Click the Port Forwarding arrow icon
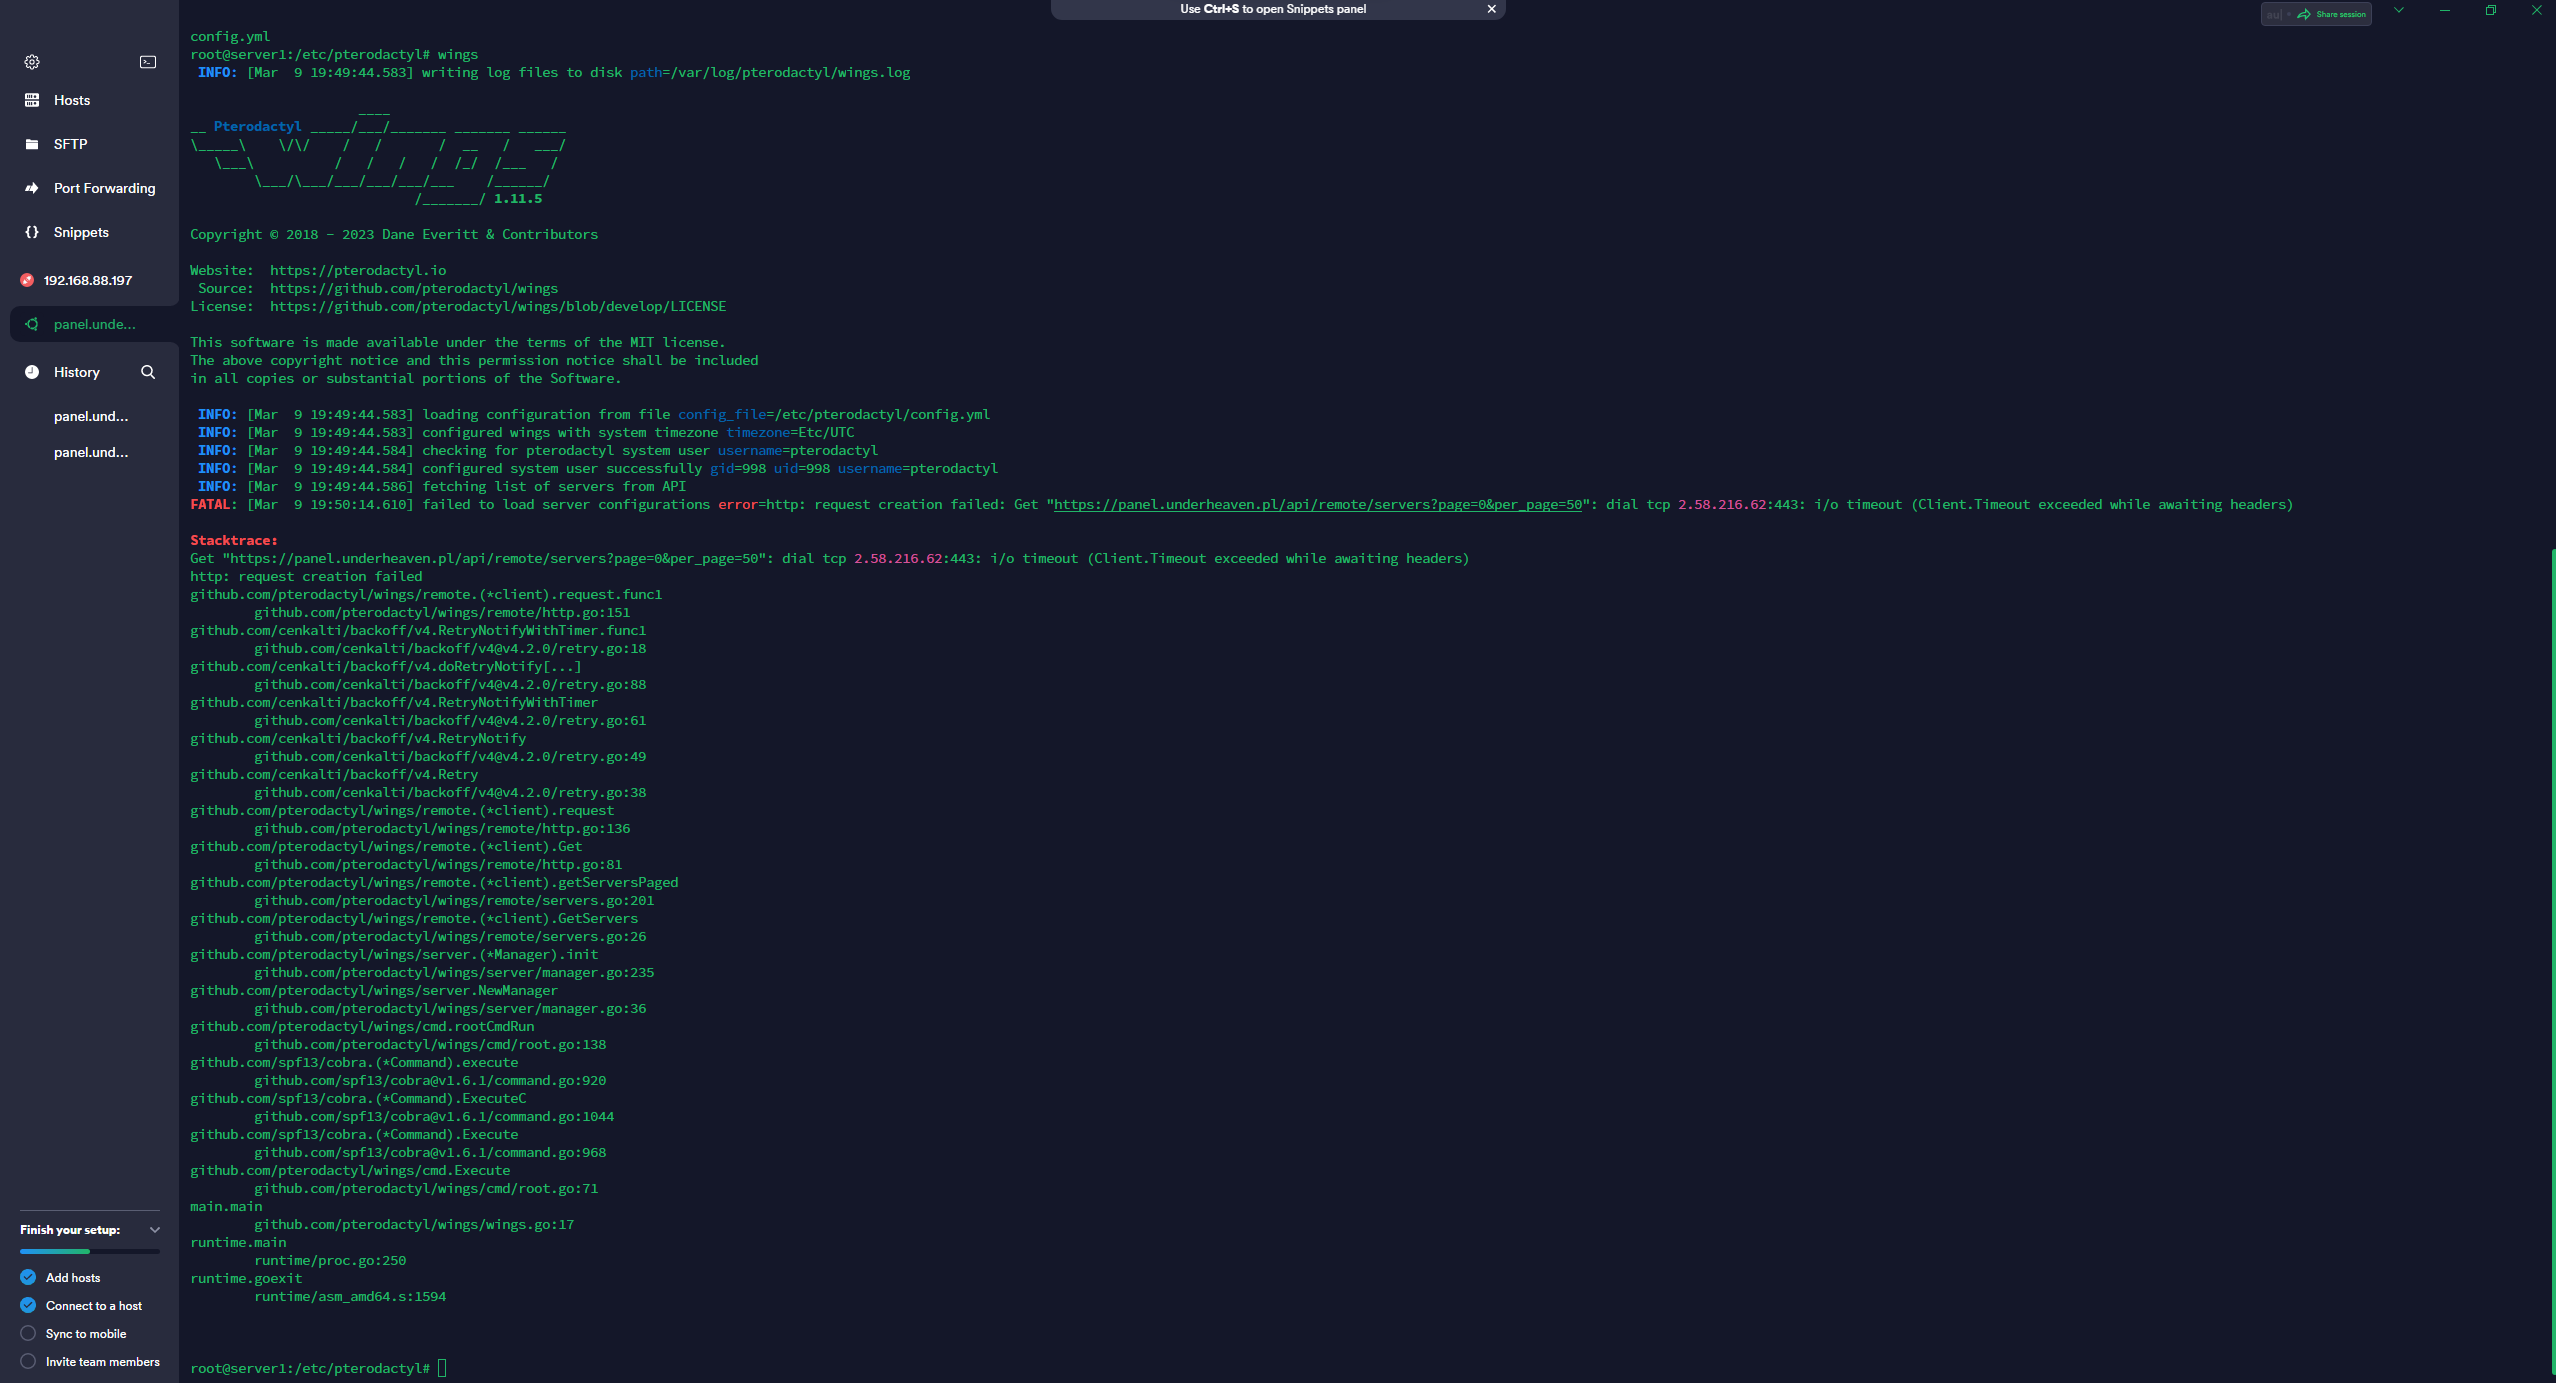Viewport: 2556px width, 1383px height. pos(32,188)
